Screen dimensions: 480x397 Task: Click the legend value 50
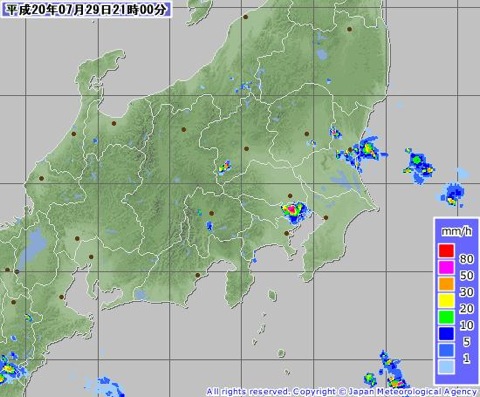(x=466, y=275)
